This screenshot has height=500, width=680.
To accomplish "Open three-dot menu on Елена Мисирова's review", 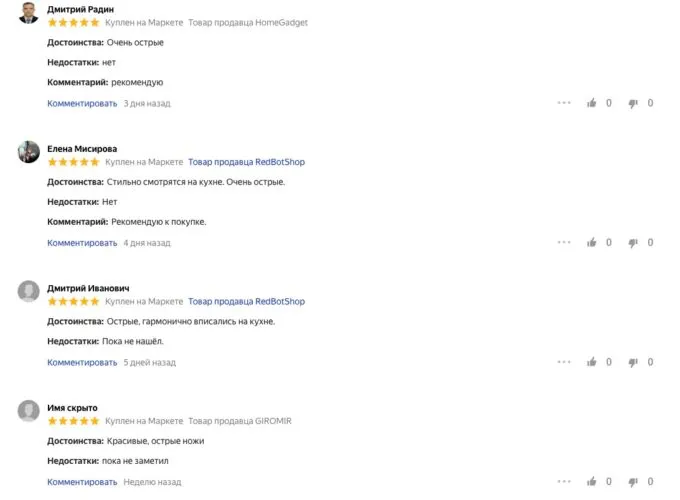I will coord(564,242).
